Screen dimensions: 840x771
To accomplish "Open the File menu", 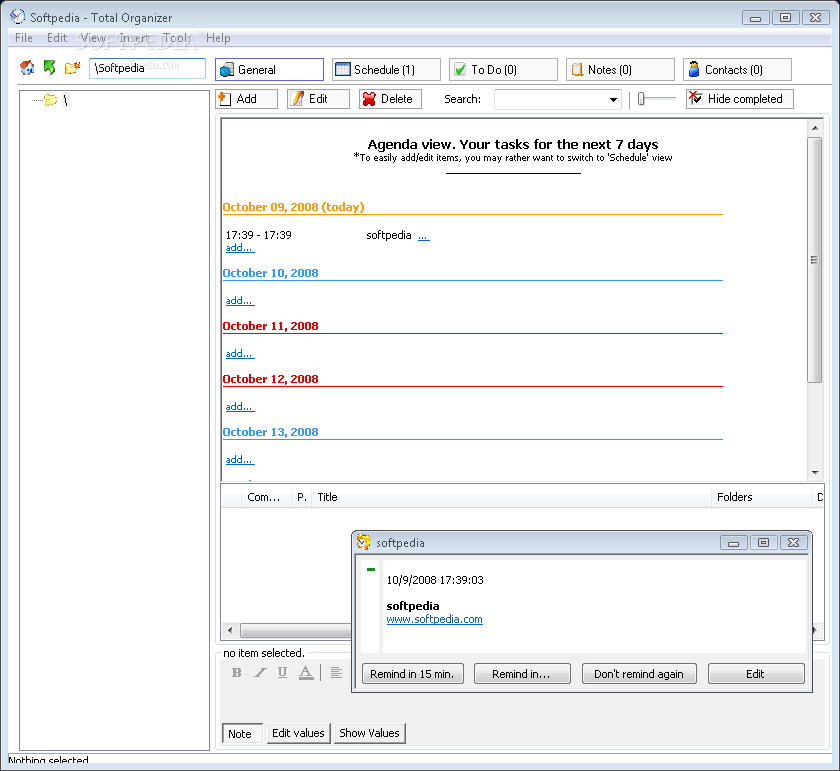I will (24, 38).
